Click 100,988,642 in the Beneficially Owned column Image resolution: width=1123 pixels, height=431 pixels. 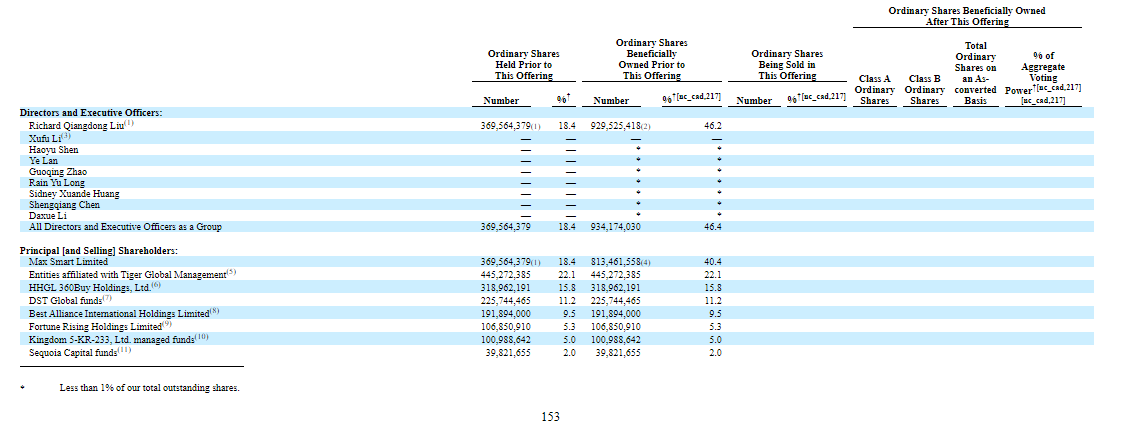[615, 340]
